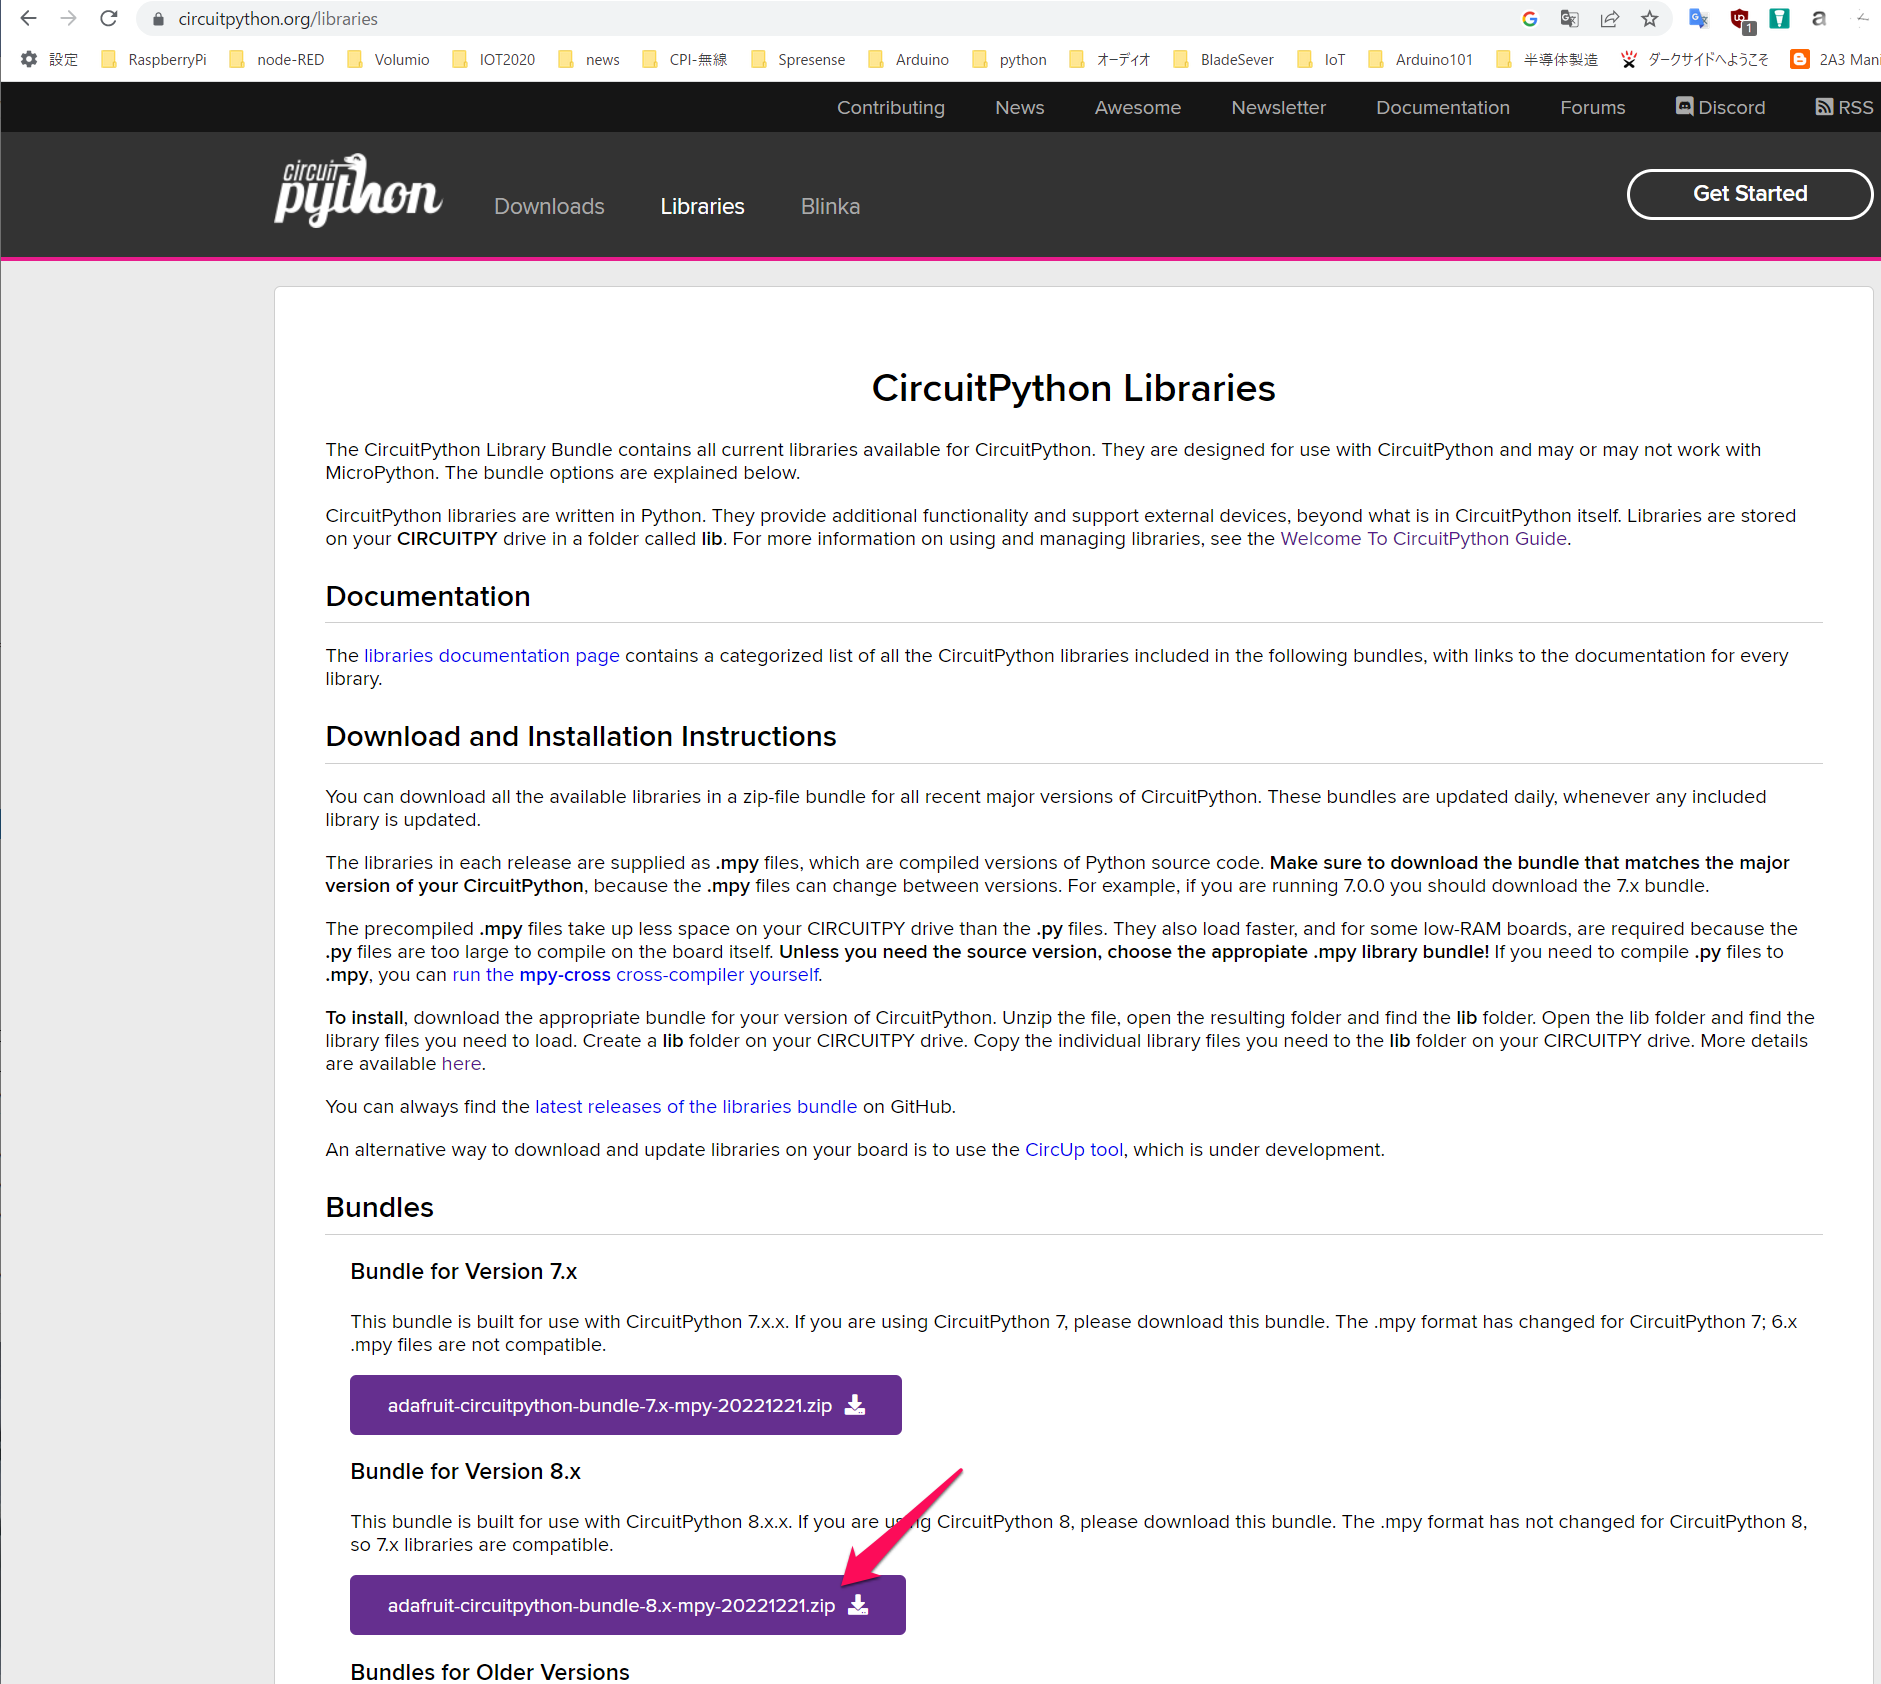This screenshot has width=1881, height=1684.
Task: Click the 'Bundle for Version 8.x' heading
Action: (x=465, y=1471)
